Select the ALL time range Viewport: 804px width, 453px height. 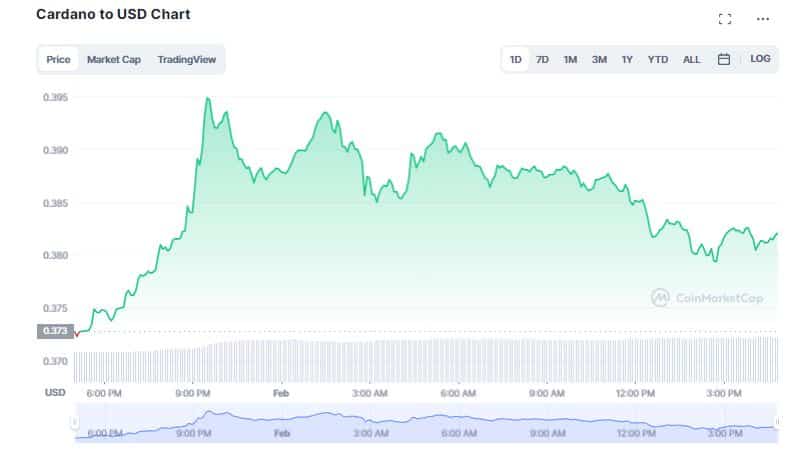[x=691, y=60]
